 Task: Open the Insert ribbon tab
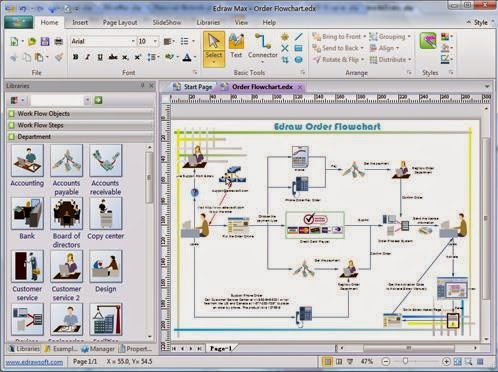[80, 22]
